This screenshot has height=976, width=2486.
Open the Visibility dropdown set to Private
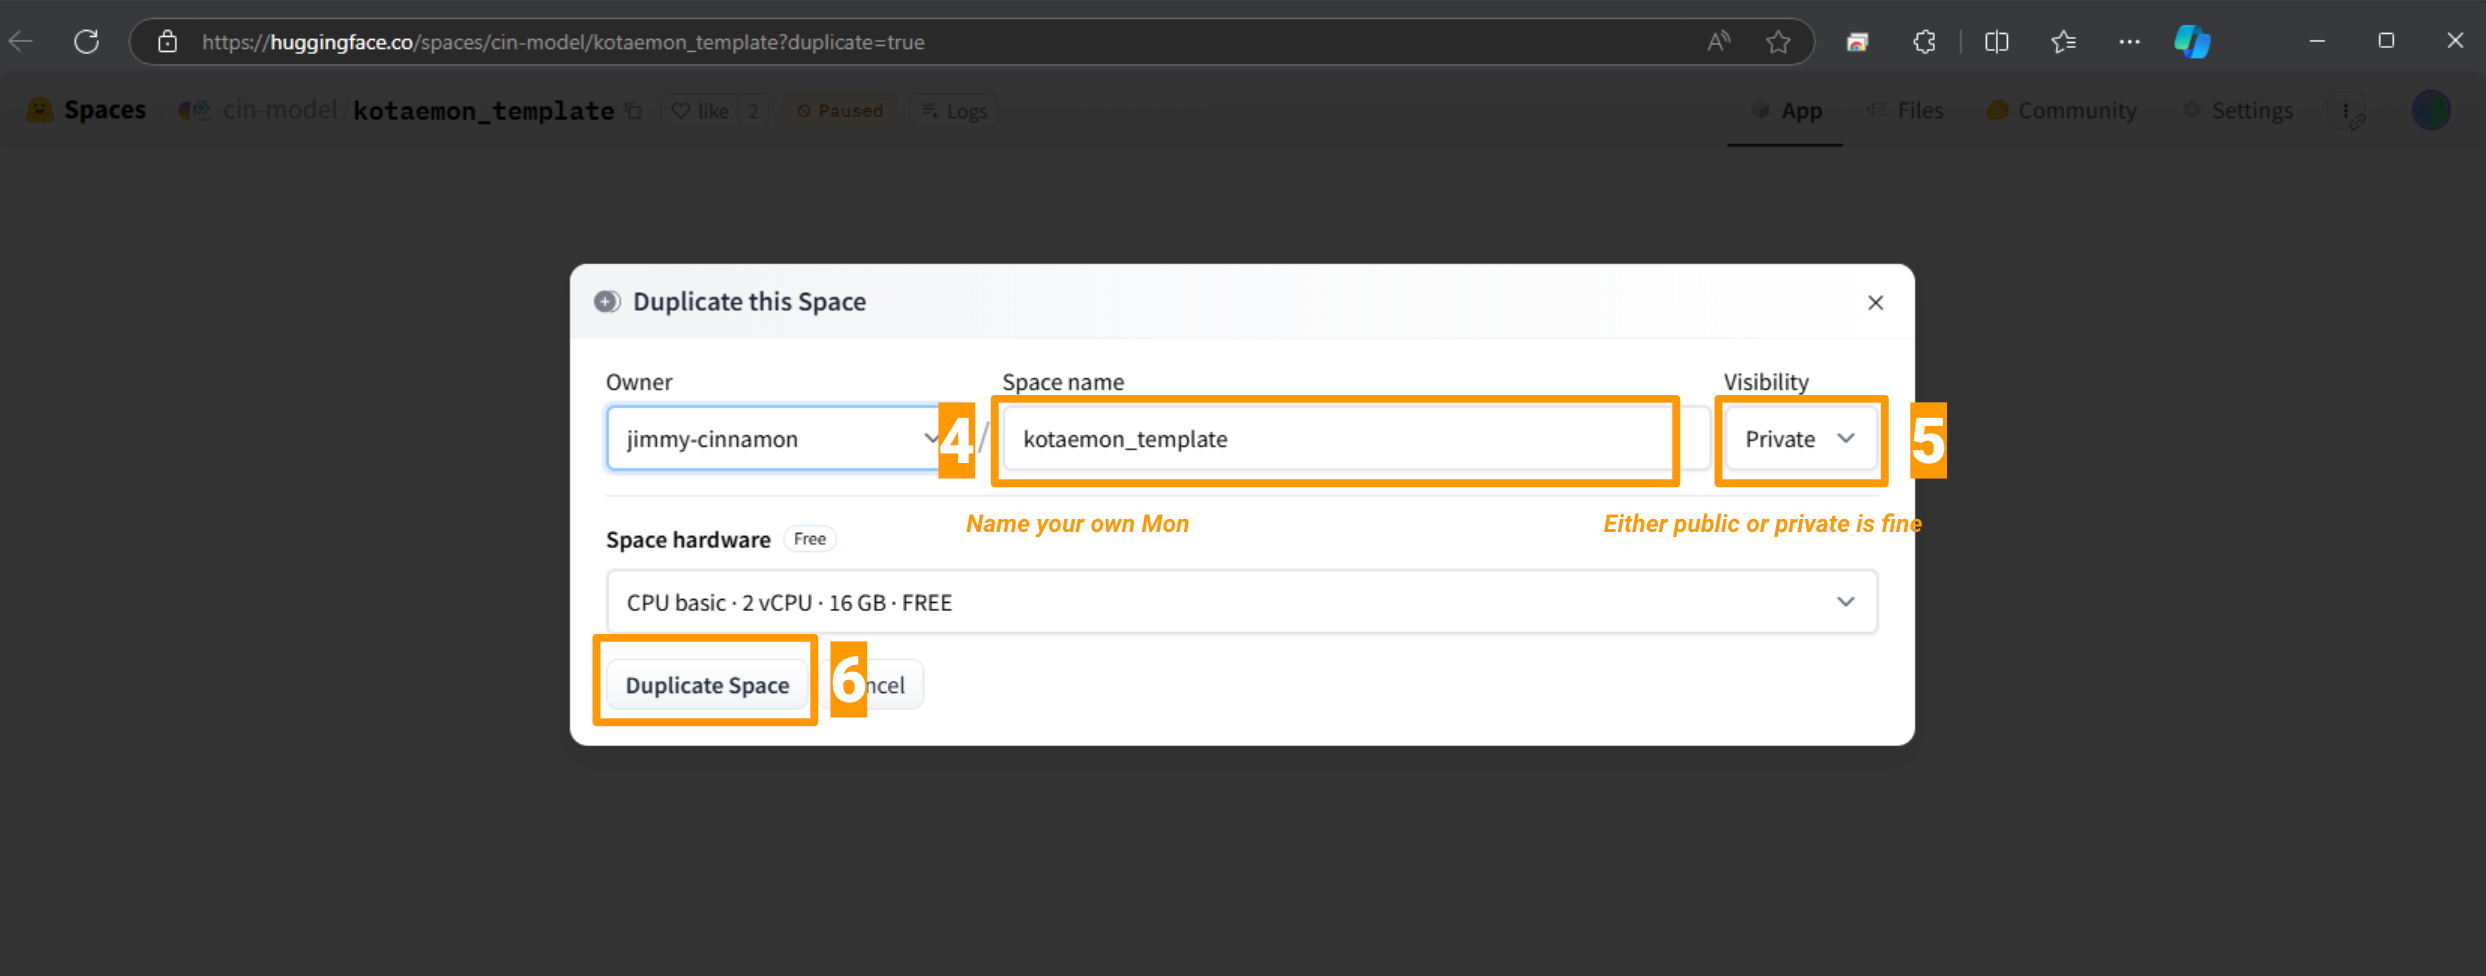pos(1800,439)
